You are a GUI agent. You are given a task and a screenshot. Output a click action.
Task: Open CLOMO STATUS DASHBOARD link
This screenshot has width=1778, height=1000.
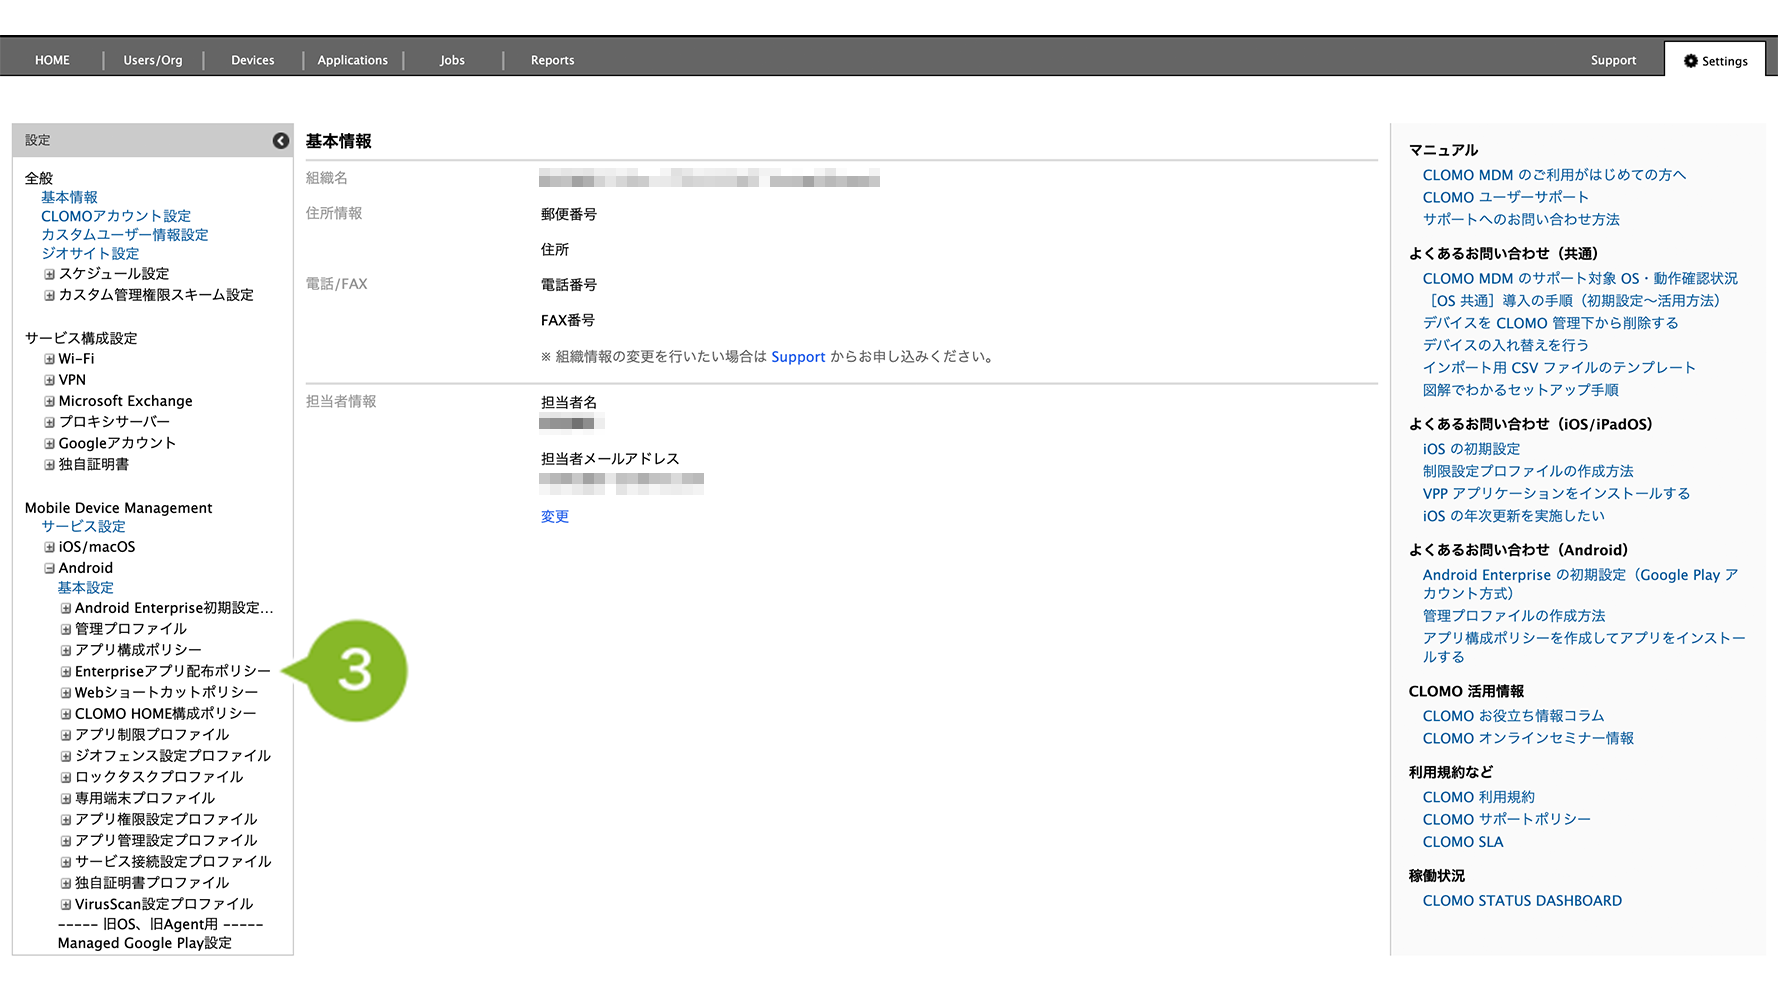[x=1521, y=901]
